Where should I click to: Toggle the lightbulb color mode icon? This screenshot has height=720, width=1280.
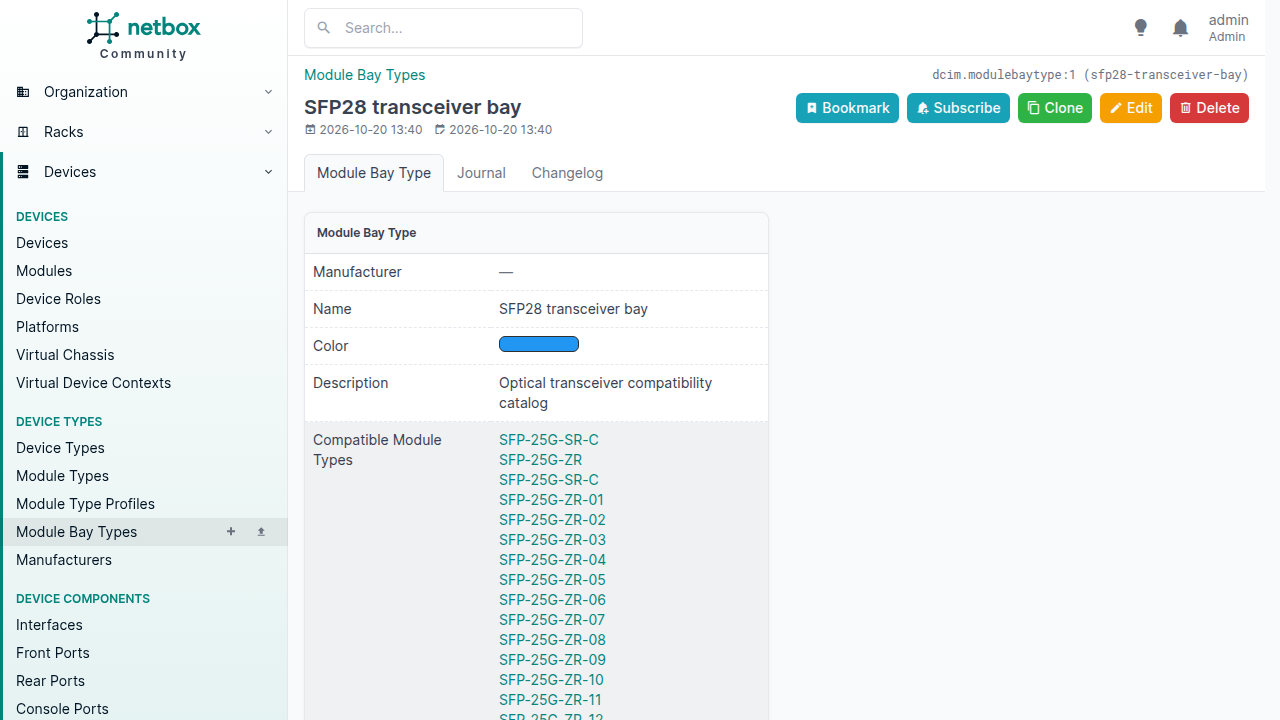tap(1141, 28)
